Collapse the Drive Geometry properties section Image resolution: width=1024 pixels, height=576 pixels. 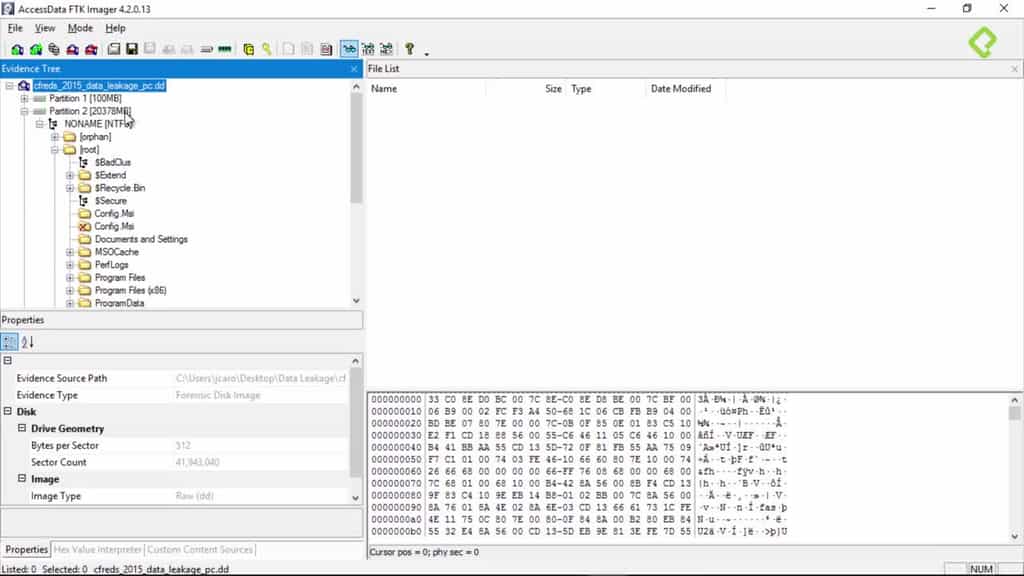point(22,428)
